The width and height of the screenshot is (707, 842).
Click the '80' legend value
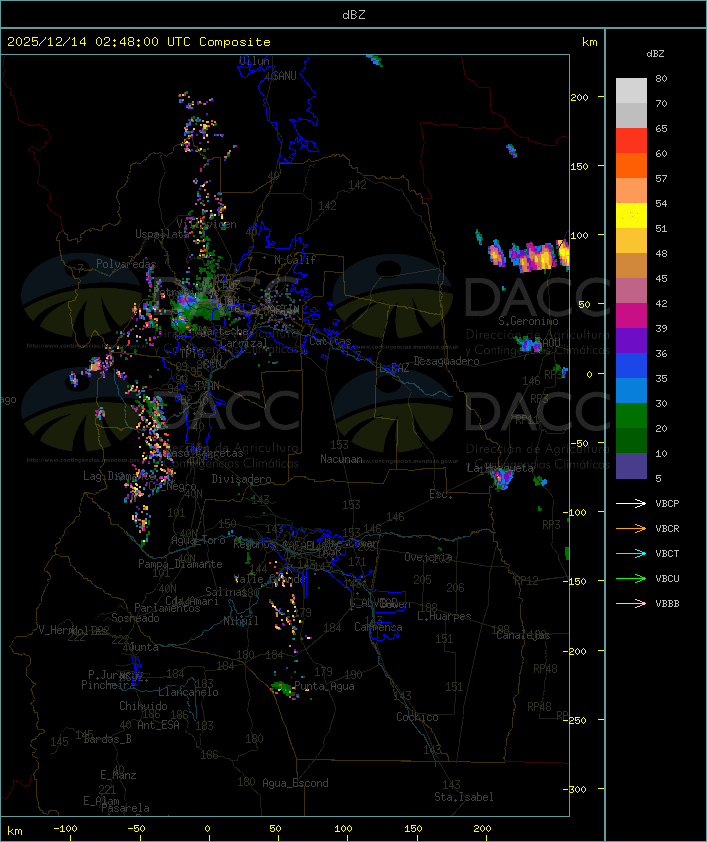[661, 78]
